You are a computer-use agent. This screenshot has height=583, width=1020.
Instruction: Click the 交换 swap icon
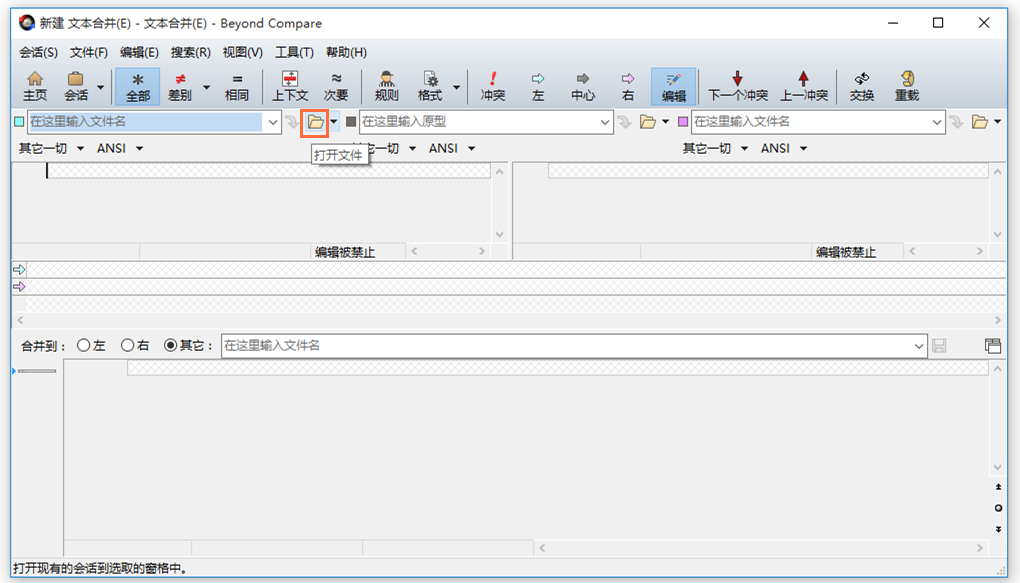(861, 86)
